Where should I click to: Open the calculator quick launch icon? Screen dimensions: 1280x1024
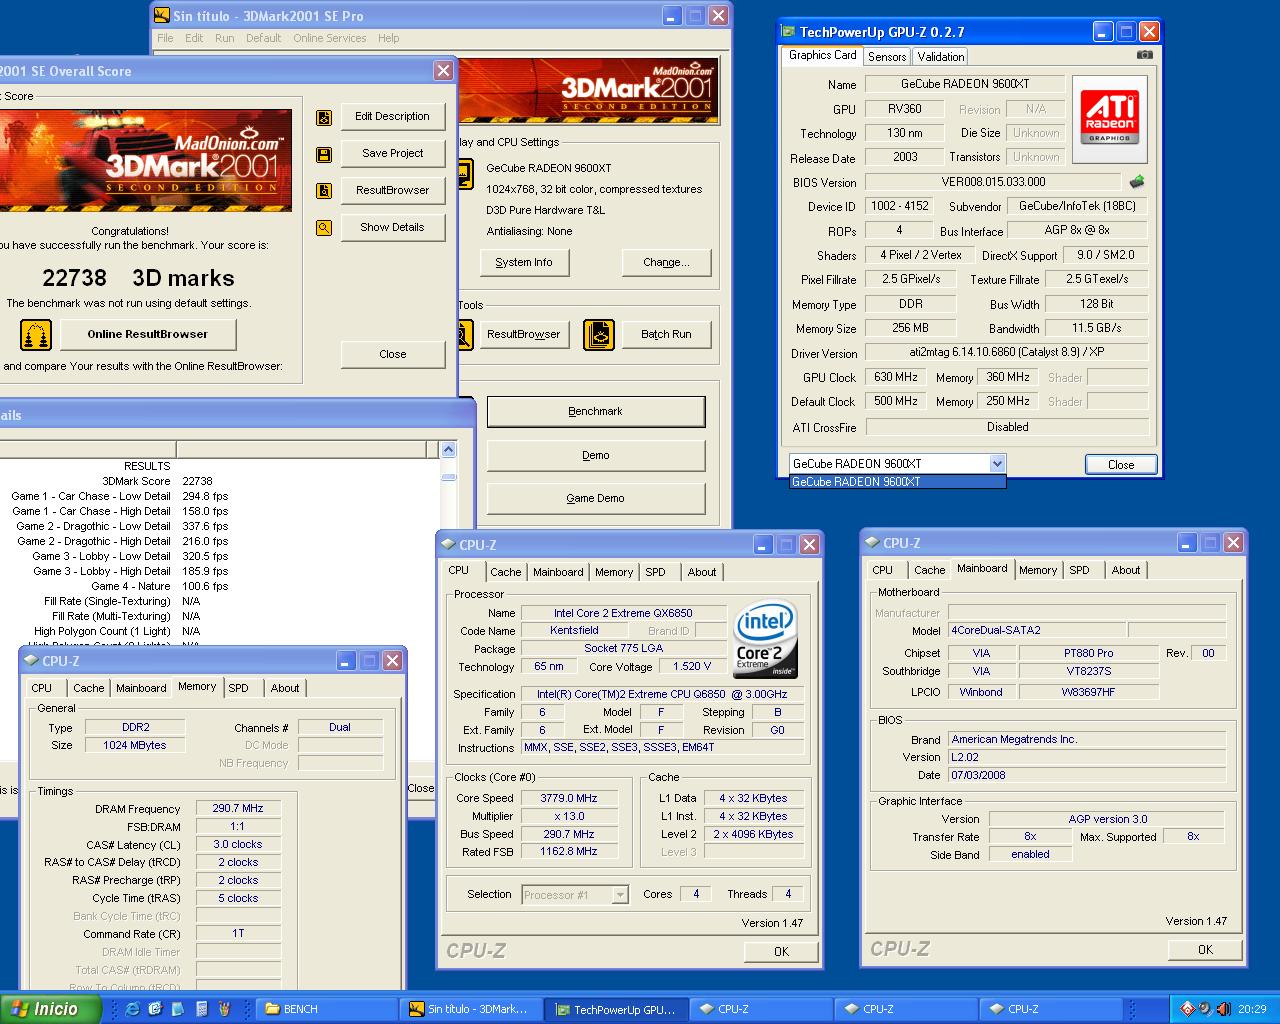tap(201, 1009)
